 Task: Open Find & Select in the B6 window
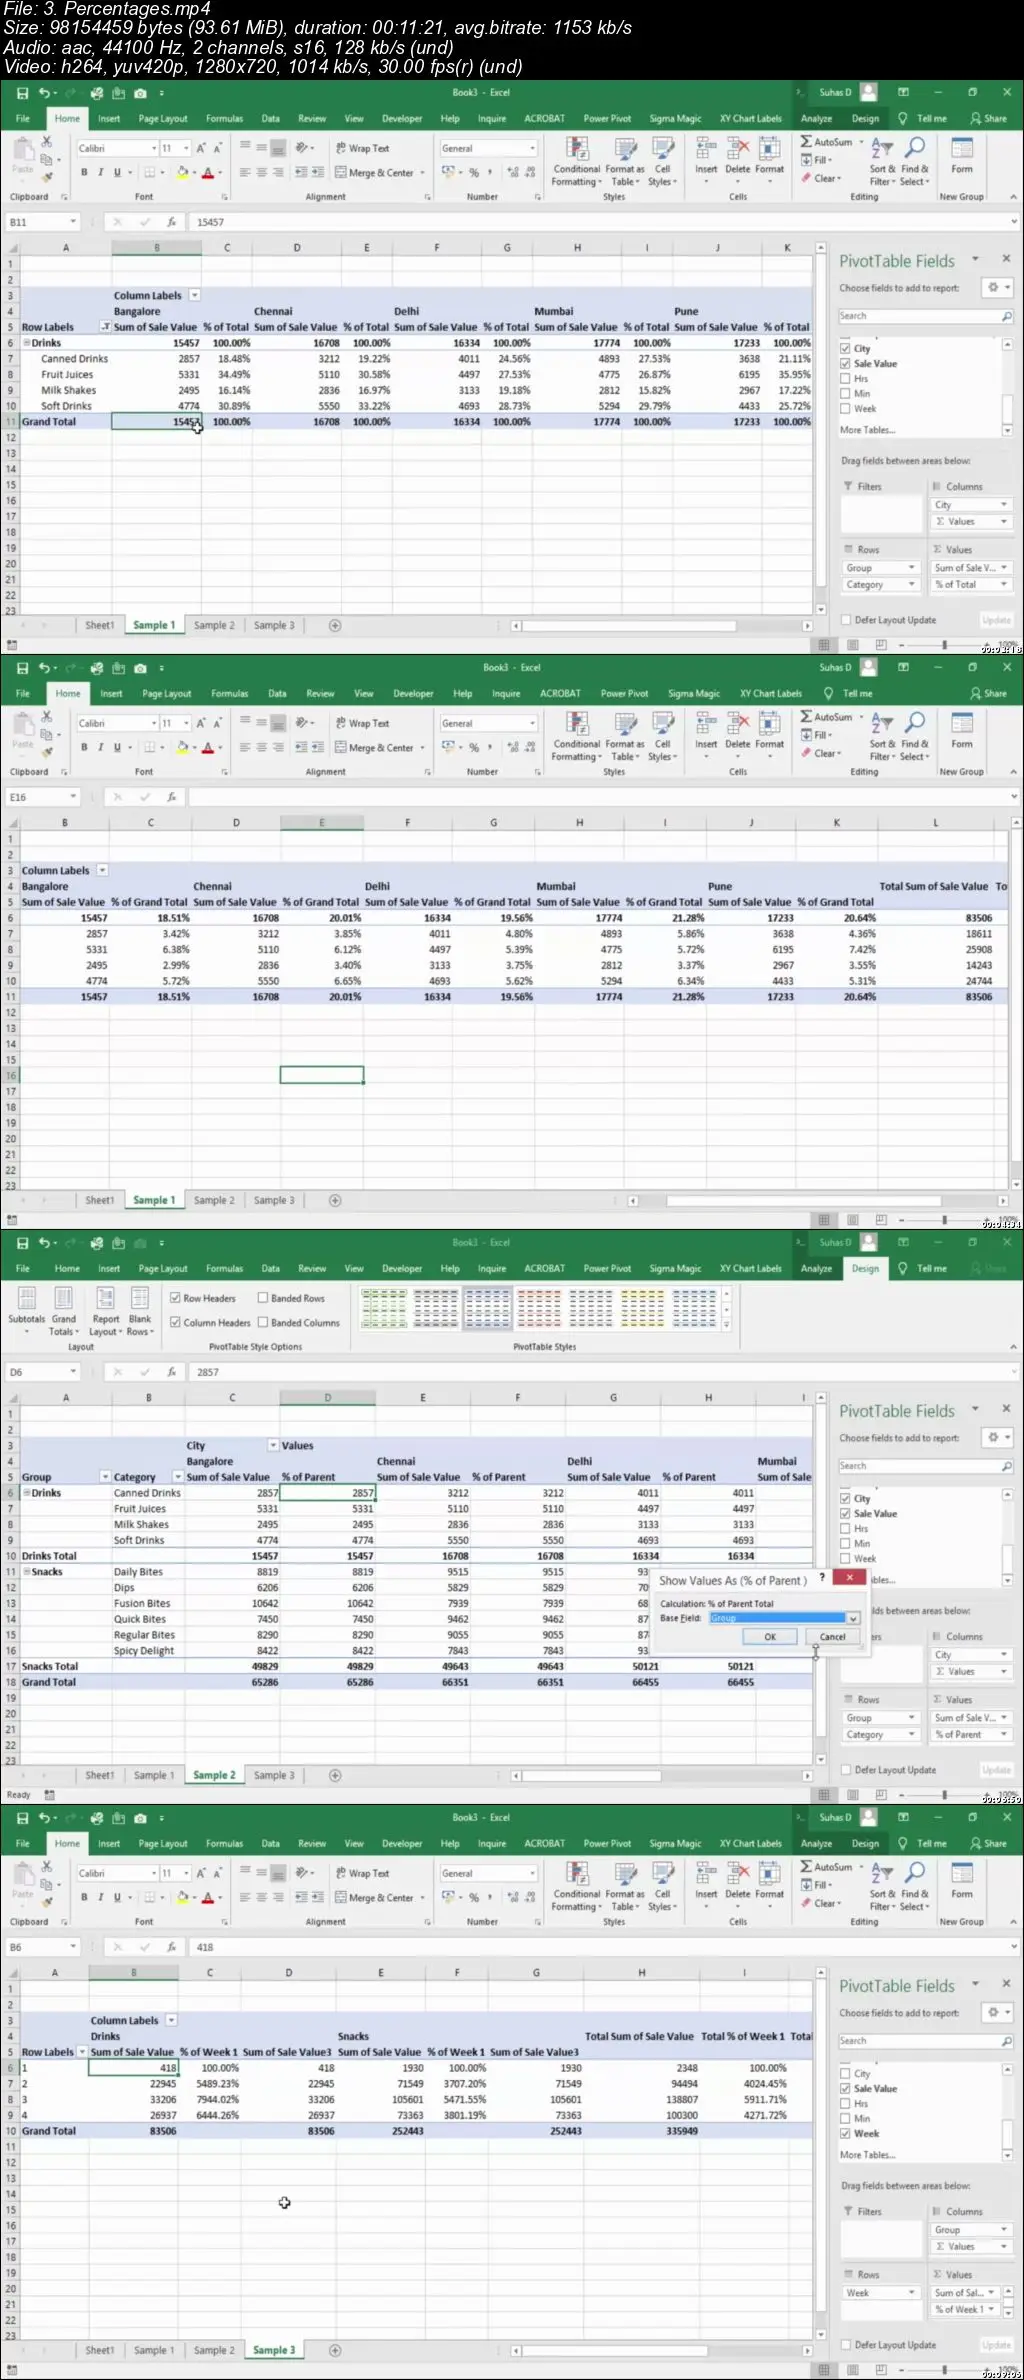point(914,1886)
